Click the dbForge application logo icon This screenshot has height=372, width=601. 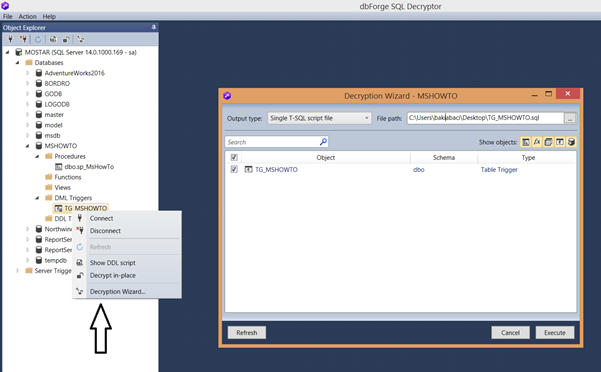click(x=5, y=6)
